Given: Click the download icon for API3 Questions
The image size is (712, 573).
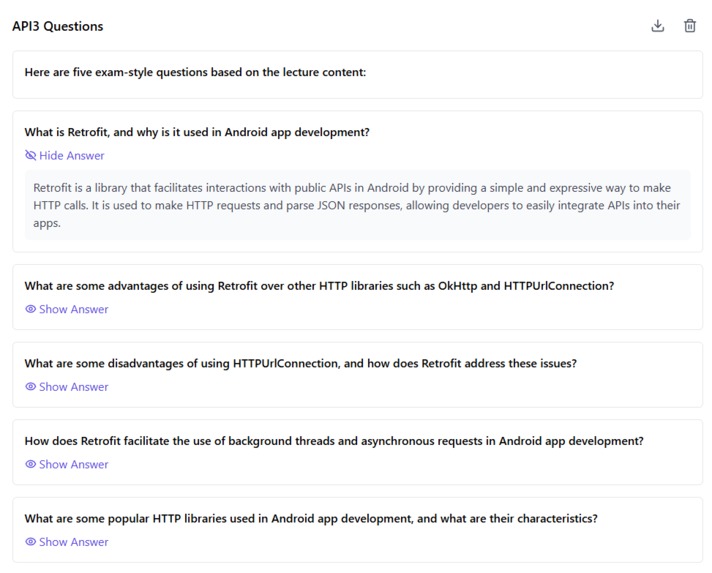Looking at the screenshot, I should (x=657, y=26).
